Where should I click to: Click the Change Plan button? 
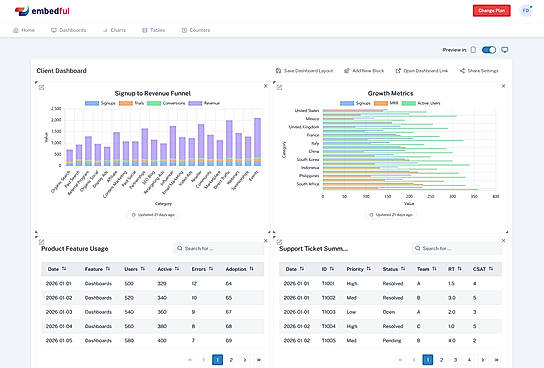coord(492,11)
